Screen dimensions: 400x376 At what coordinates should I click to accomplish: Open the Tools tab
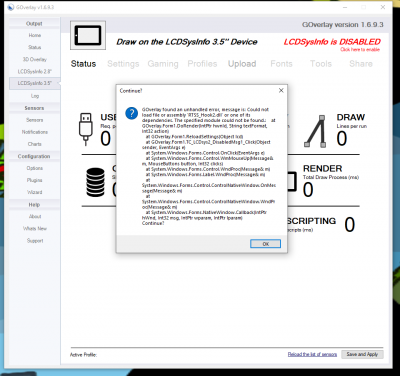pos(321,64)
